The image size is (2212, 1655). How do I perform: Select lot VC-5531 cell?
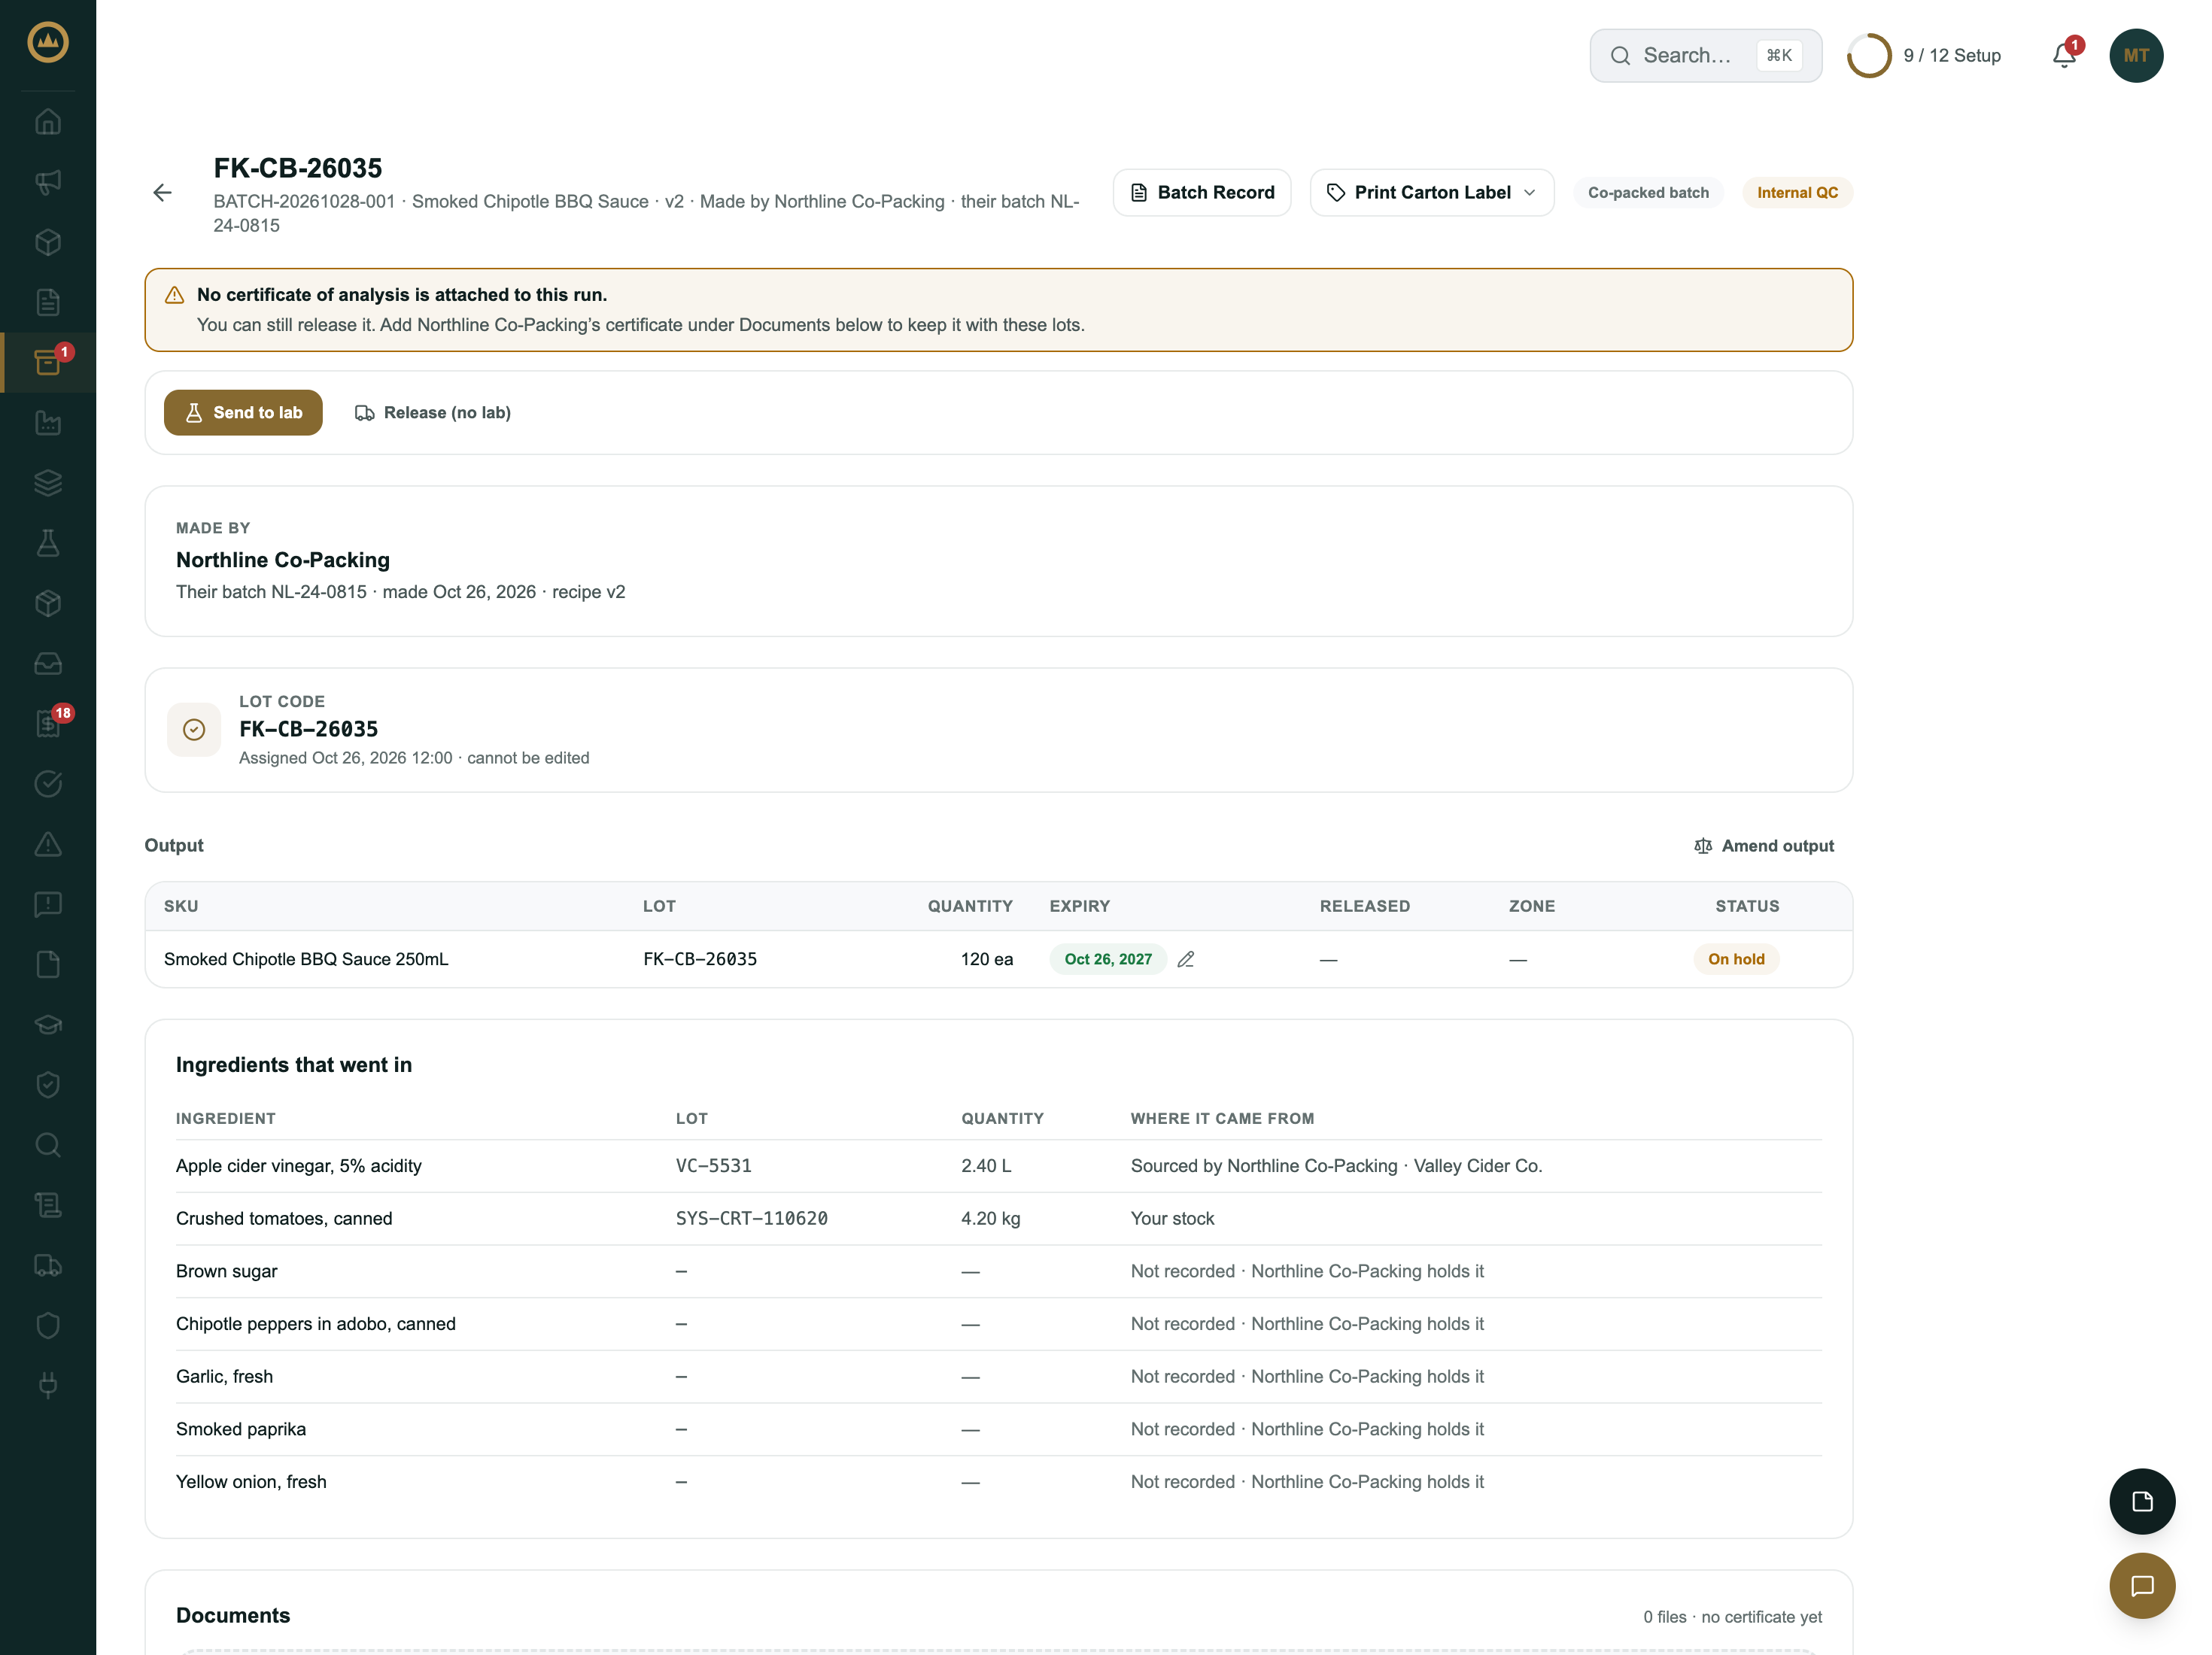713,1166
